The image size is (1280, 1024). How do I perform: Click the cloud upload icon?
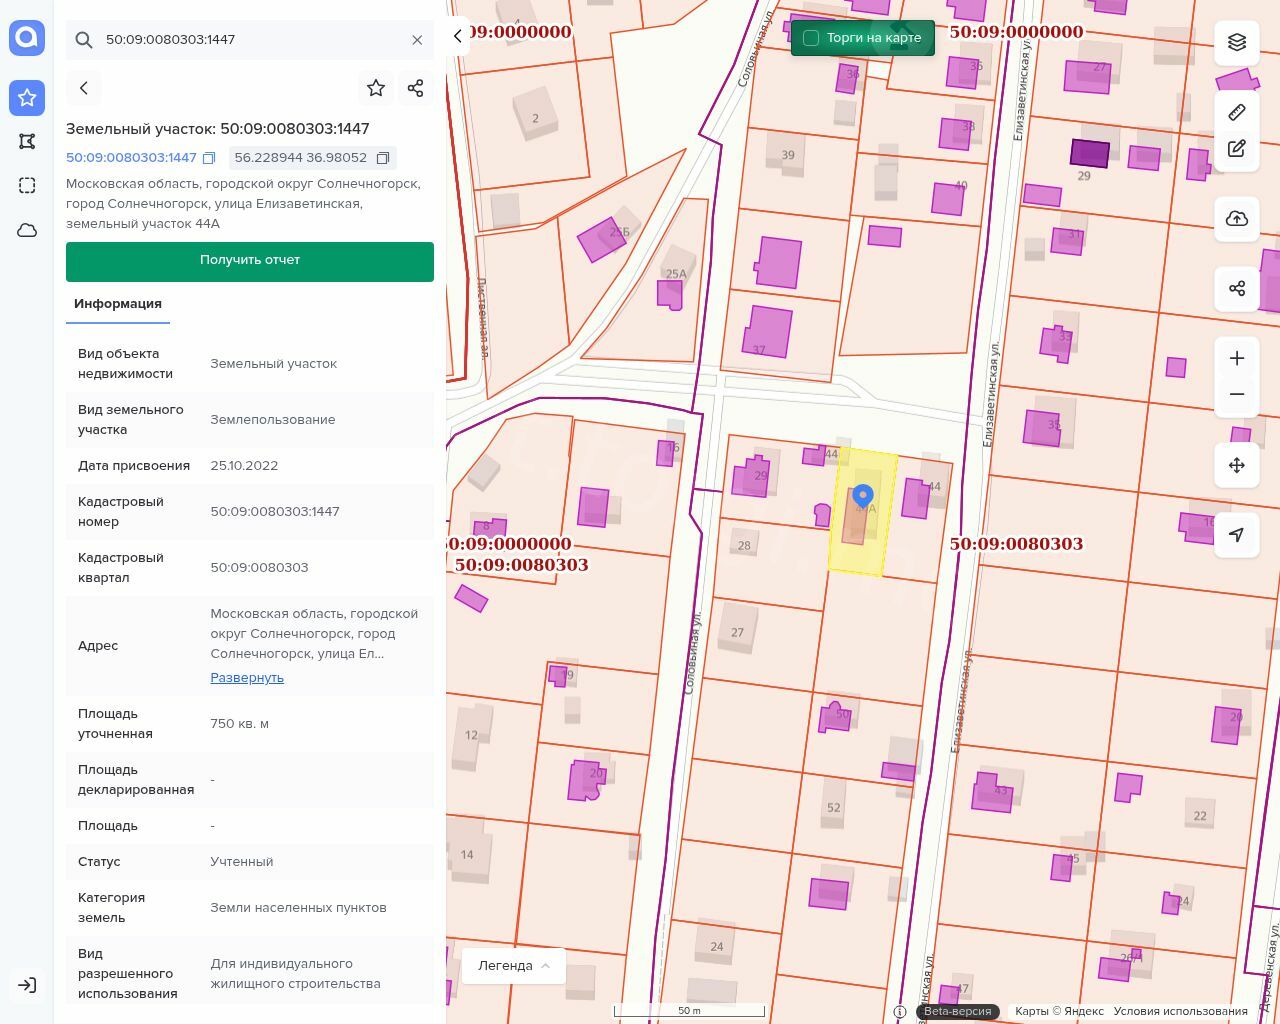(1237, 219)
